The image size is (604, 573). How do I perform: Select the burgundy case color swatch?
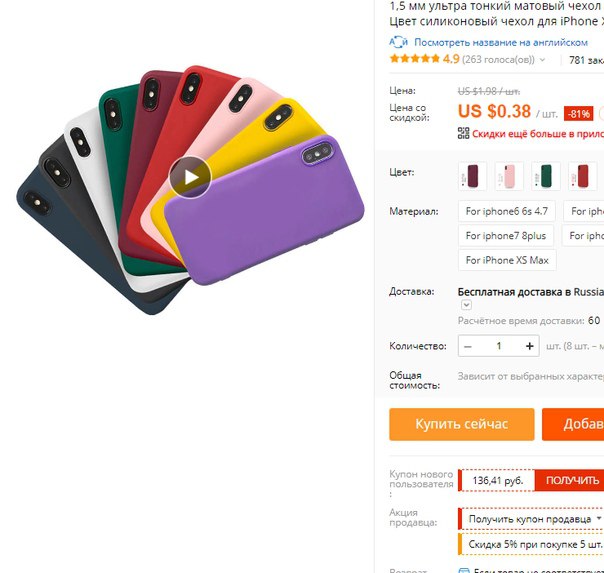[472, 176]
